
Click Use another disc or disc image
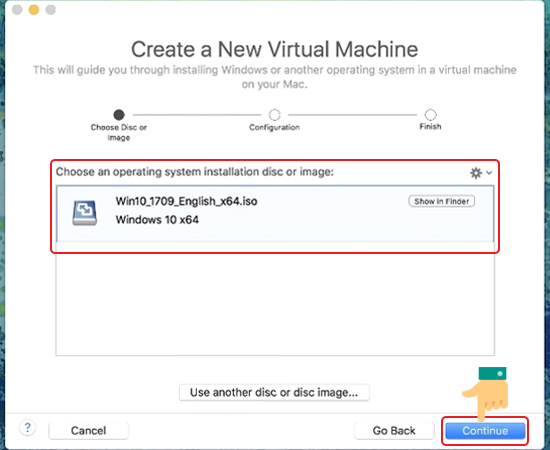[274, 392]
